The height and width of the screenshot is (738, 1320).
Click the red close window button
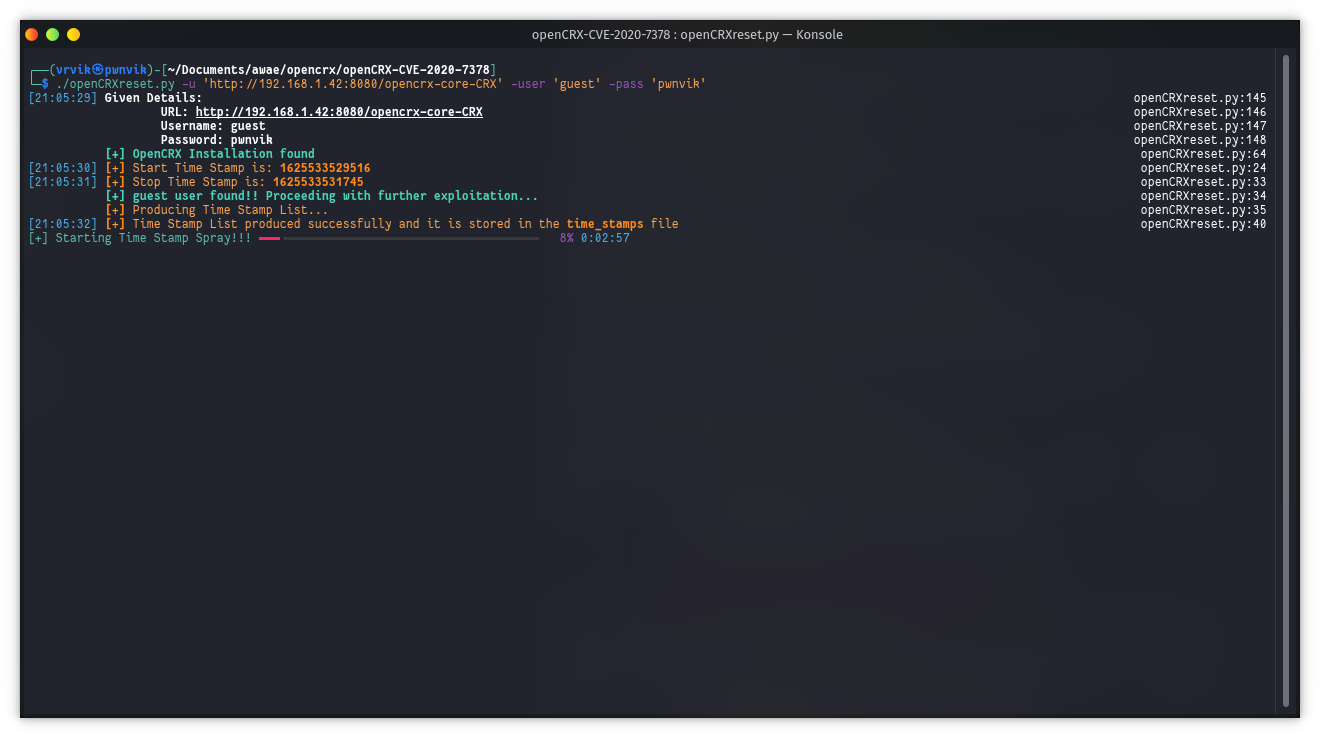click(x=32, y=34)
